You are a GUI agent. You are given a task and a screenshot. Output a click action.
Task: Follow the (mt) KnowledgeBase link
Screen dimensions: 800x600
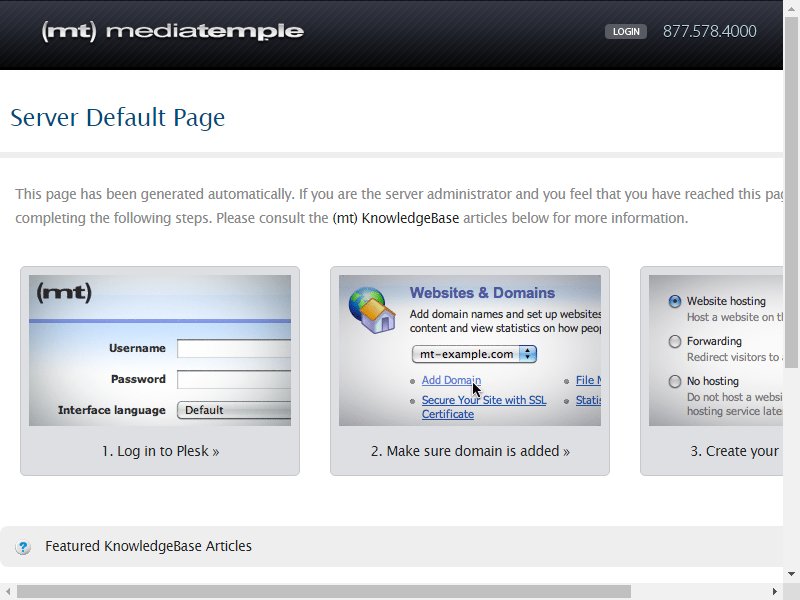(x=395, y=218)
